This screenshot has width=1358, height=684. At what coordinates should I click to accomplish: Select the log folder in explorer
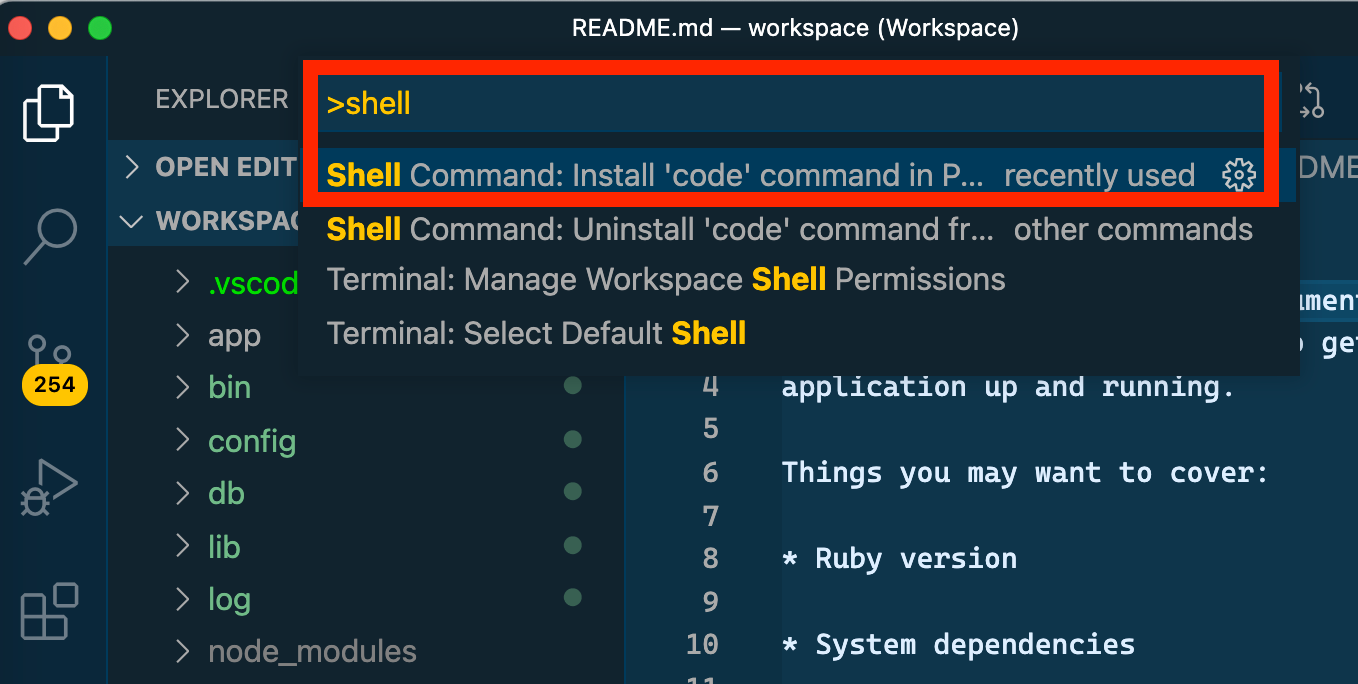coord(229,600)
